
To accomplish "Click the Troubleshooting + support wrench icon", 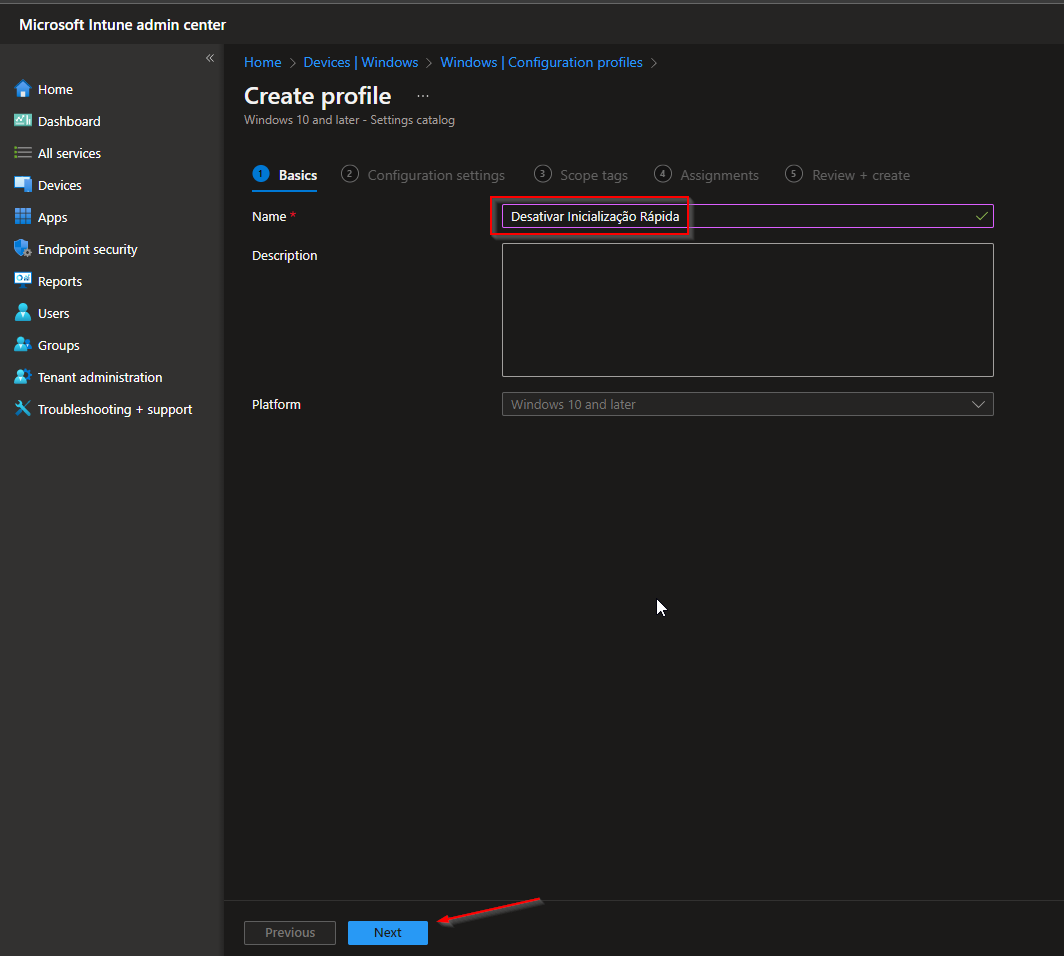I will (22, 408).
